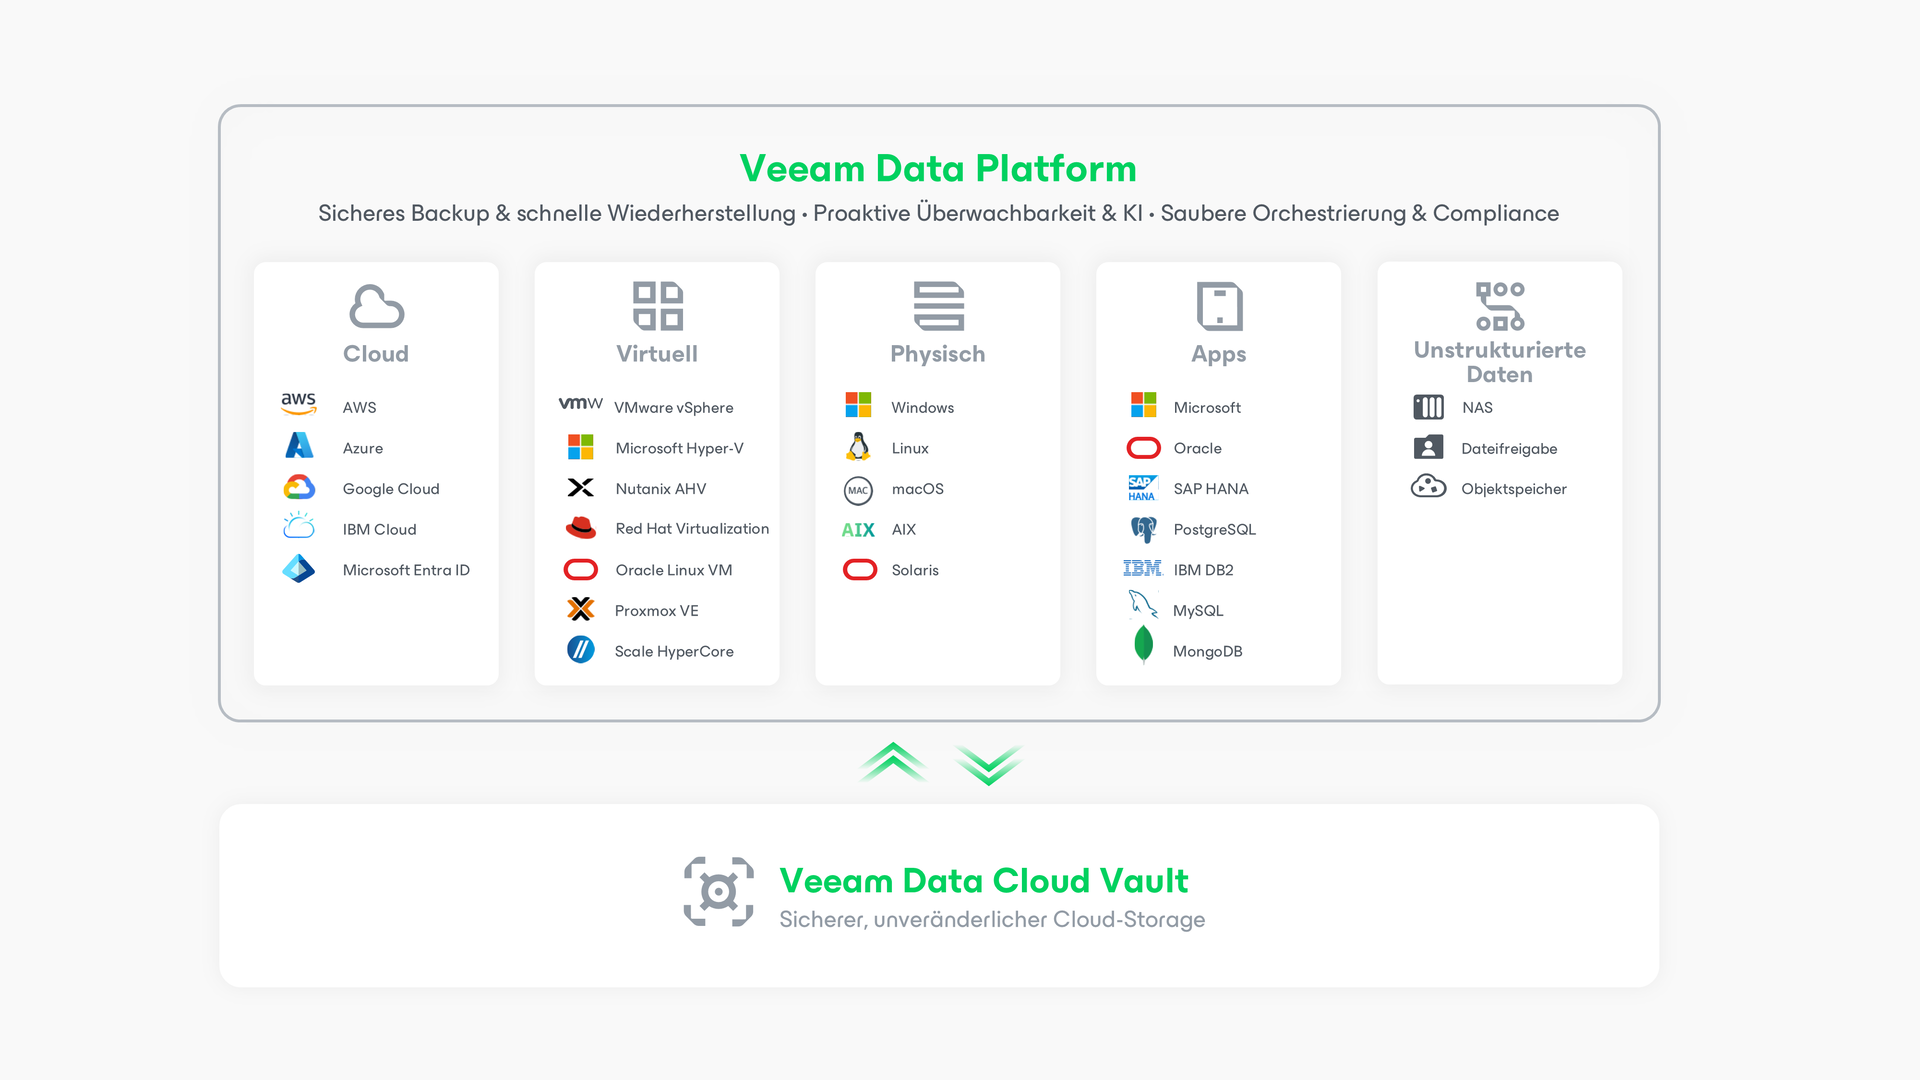Click the Proxmox VE logo icon
1920x1080 pixels.
click(x=580, y=609)
